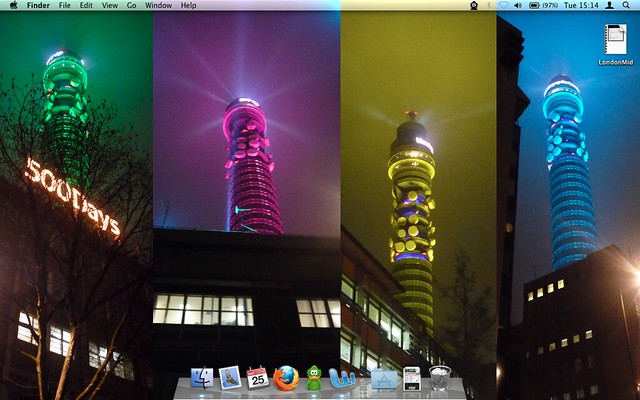Viewport: 640px width, 400px height.
Task: Open Adium green duck icon
Action: [314, 378]
